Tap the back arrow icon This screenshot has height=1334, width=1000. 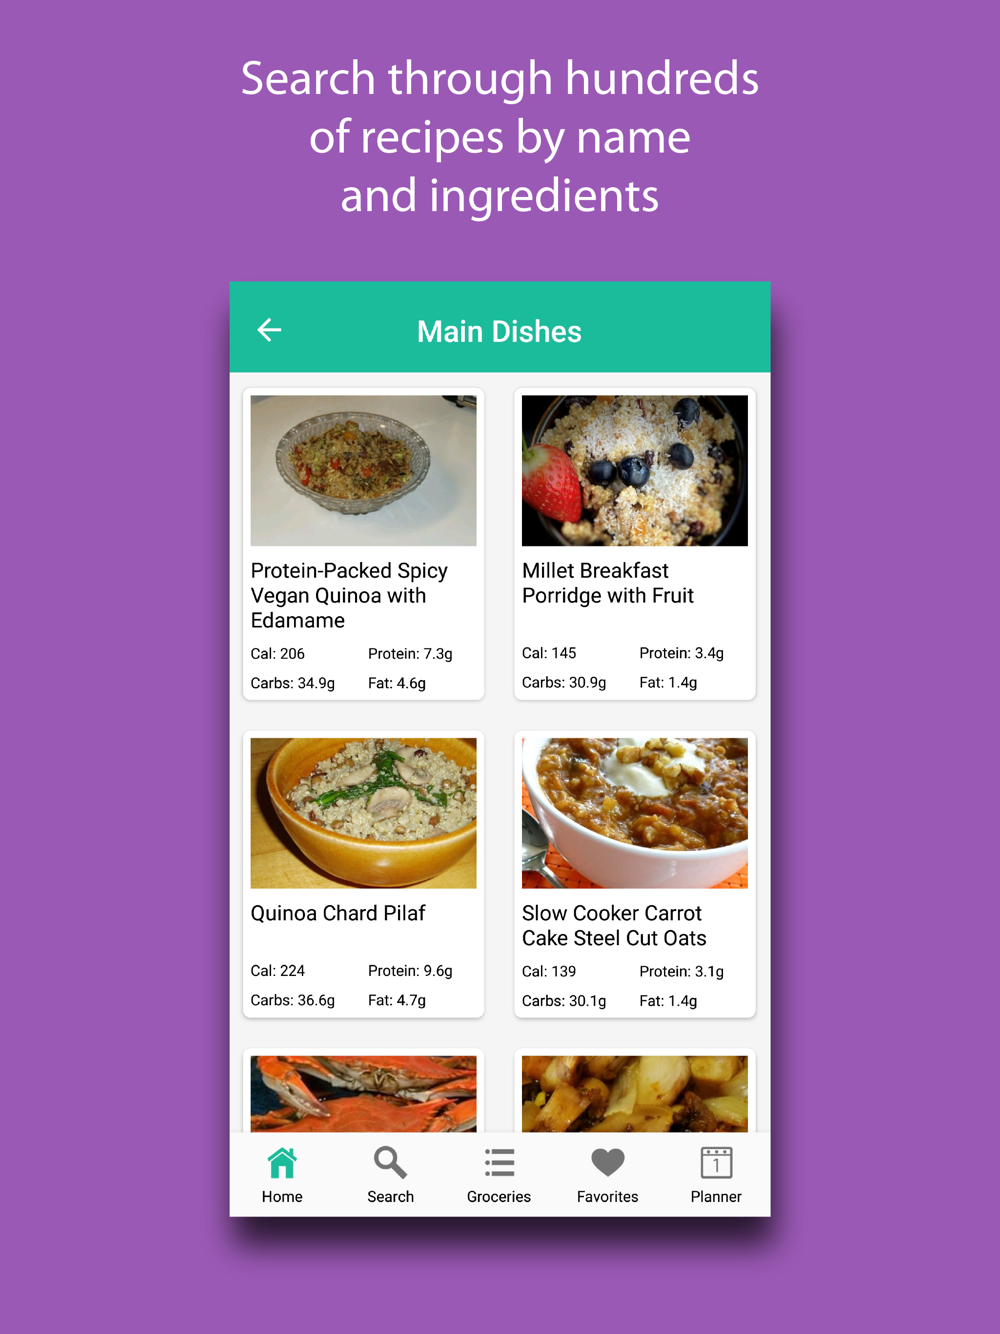pos(269,330)
